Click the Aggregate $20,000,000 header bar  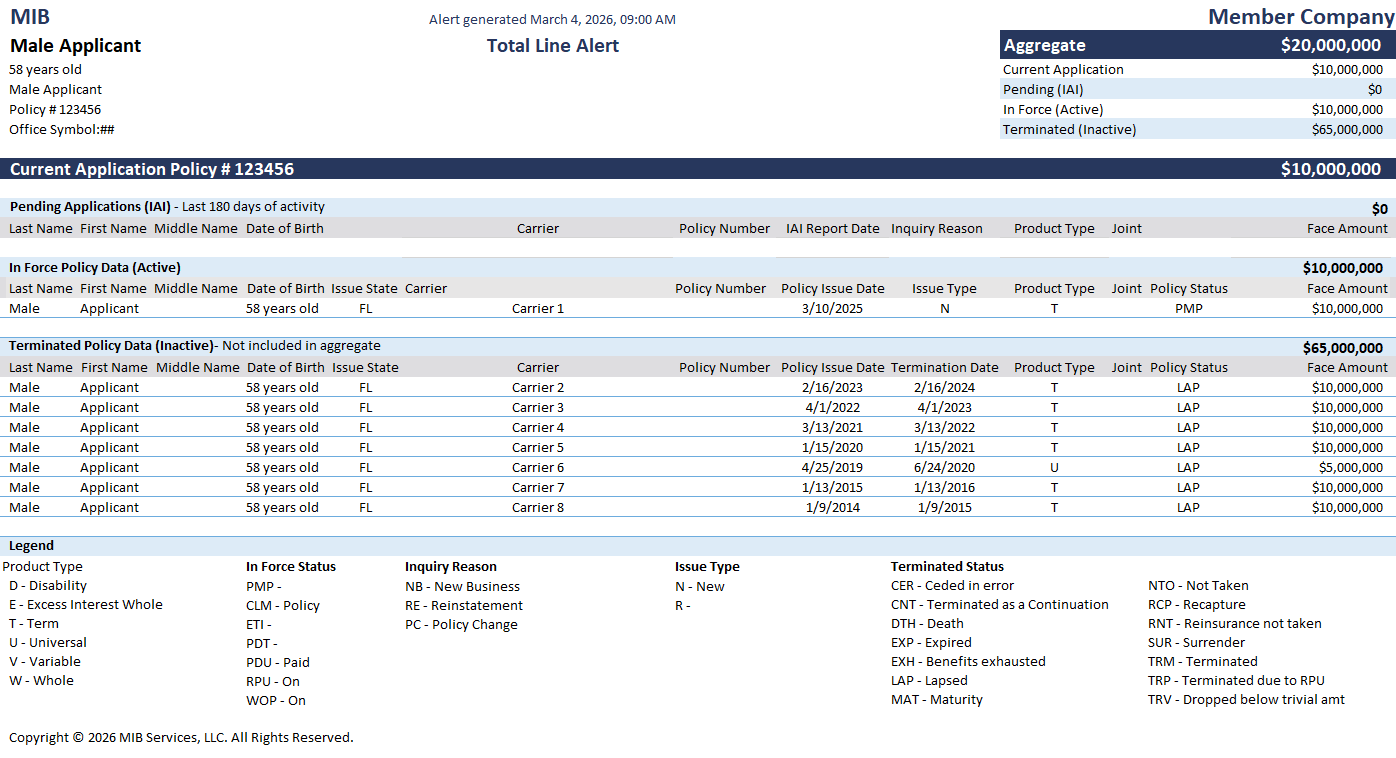pyautogui.click(x=1198, y=45)
